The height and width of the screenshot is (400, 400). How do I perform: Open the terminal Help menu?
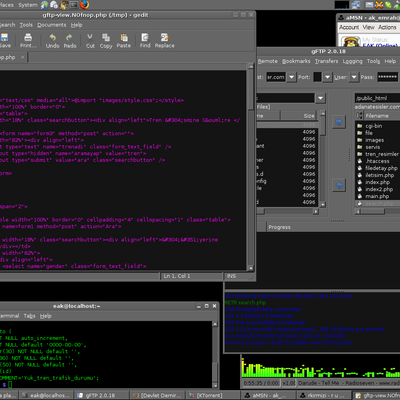tap(46, 316)
